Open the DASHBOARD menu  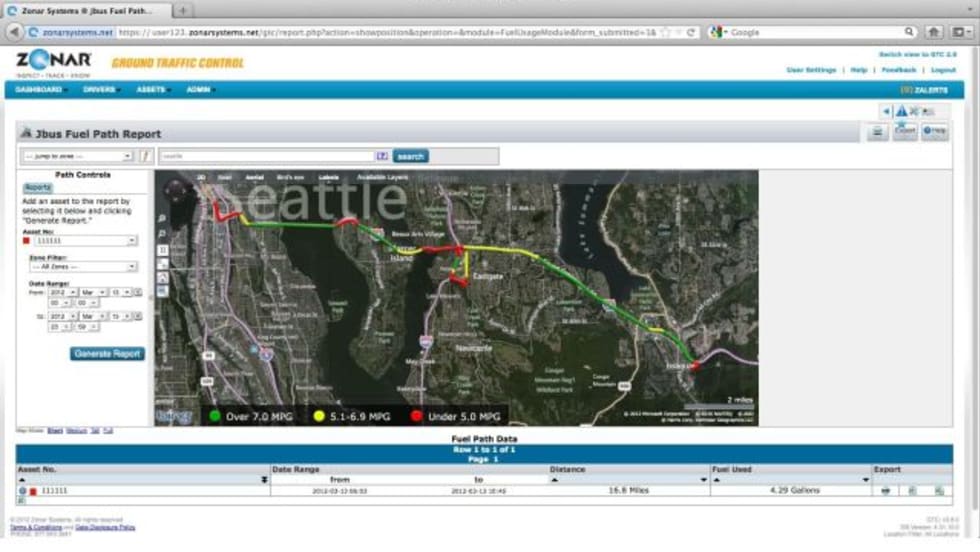pos(40,89)
